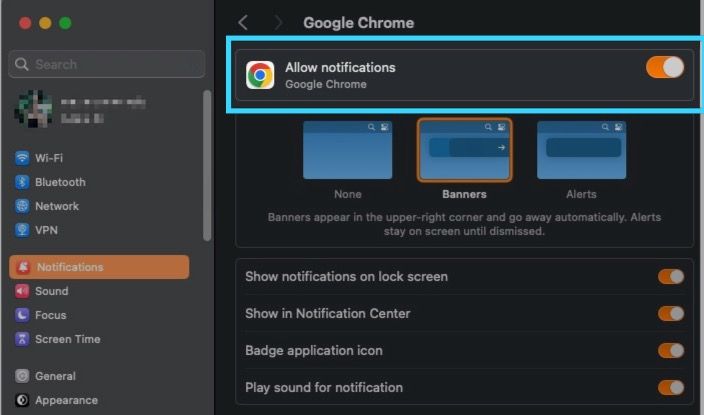Pick the Alerts style thumbnail
The image size is (704, 415).
[x=581, y=150]
